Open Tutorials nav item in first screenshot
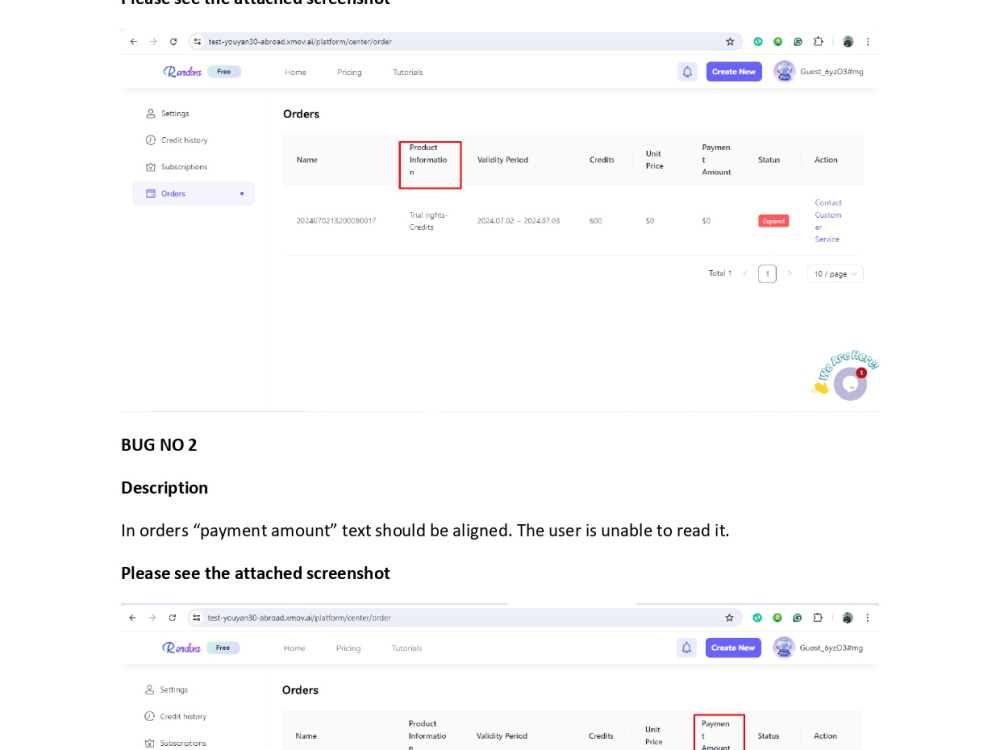The image size is (1000, 750). (408, 72)
